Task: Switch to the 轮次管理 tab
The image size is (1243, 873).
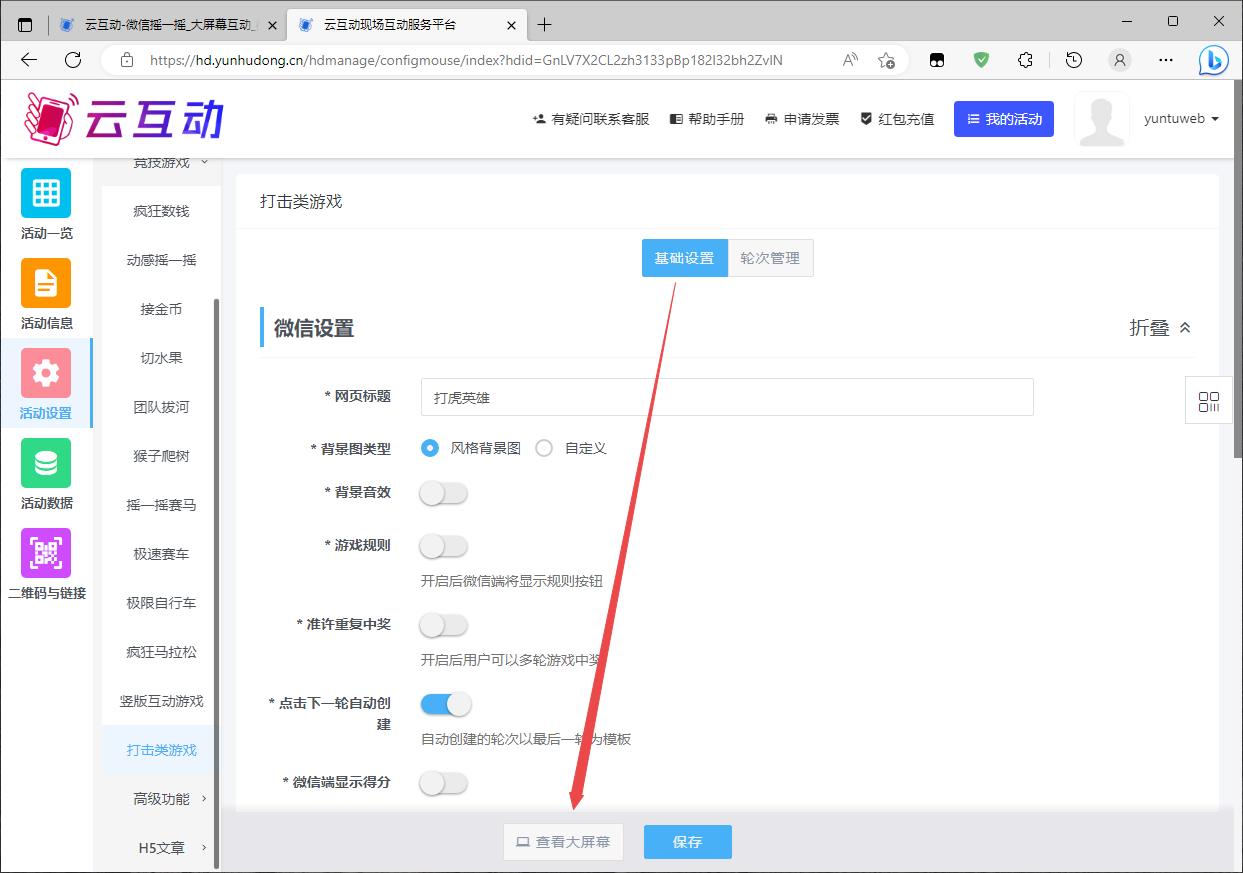Action: coord(770,258)
